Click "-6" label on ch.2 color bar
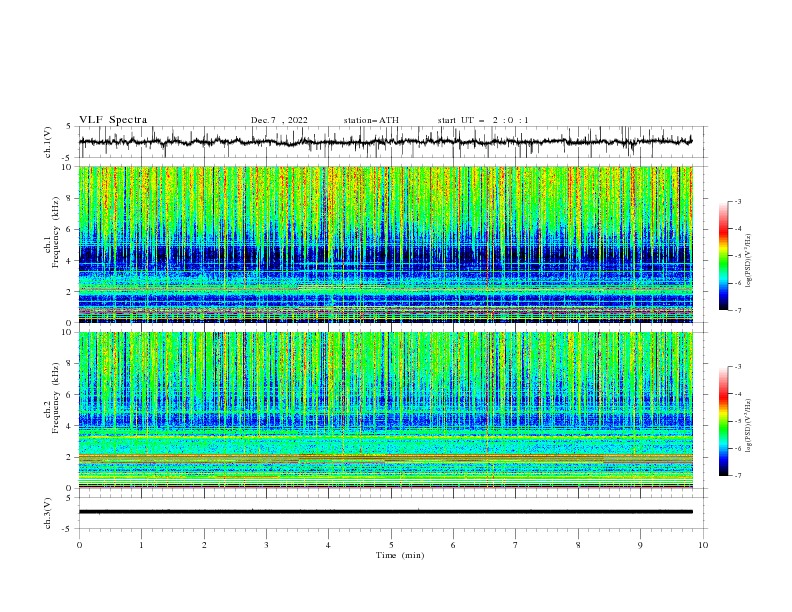Screen dimensions: 792x612 [738, 448]
